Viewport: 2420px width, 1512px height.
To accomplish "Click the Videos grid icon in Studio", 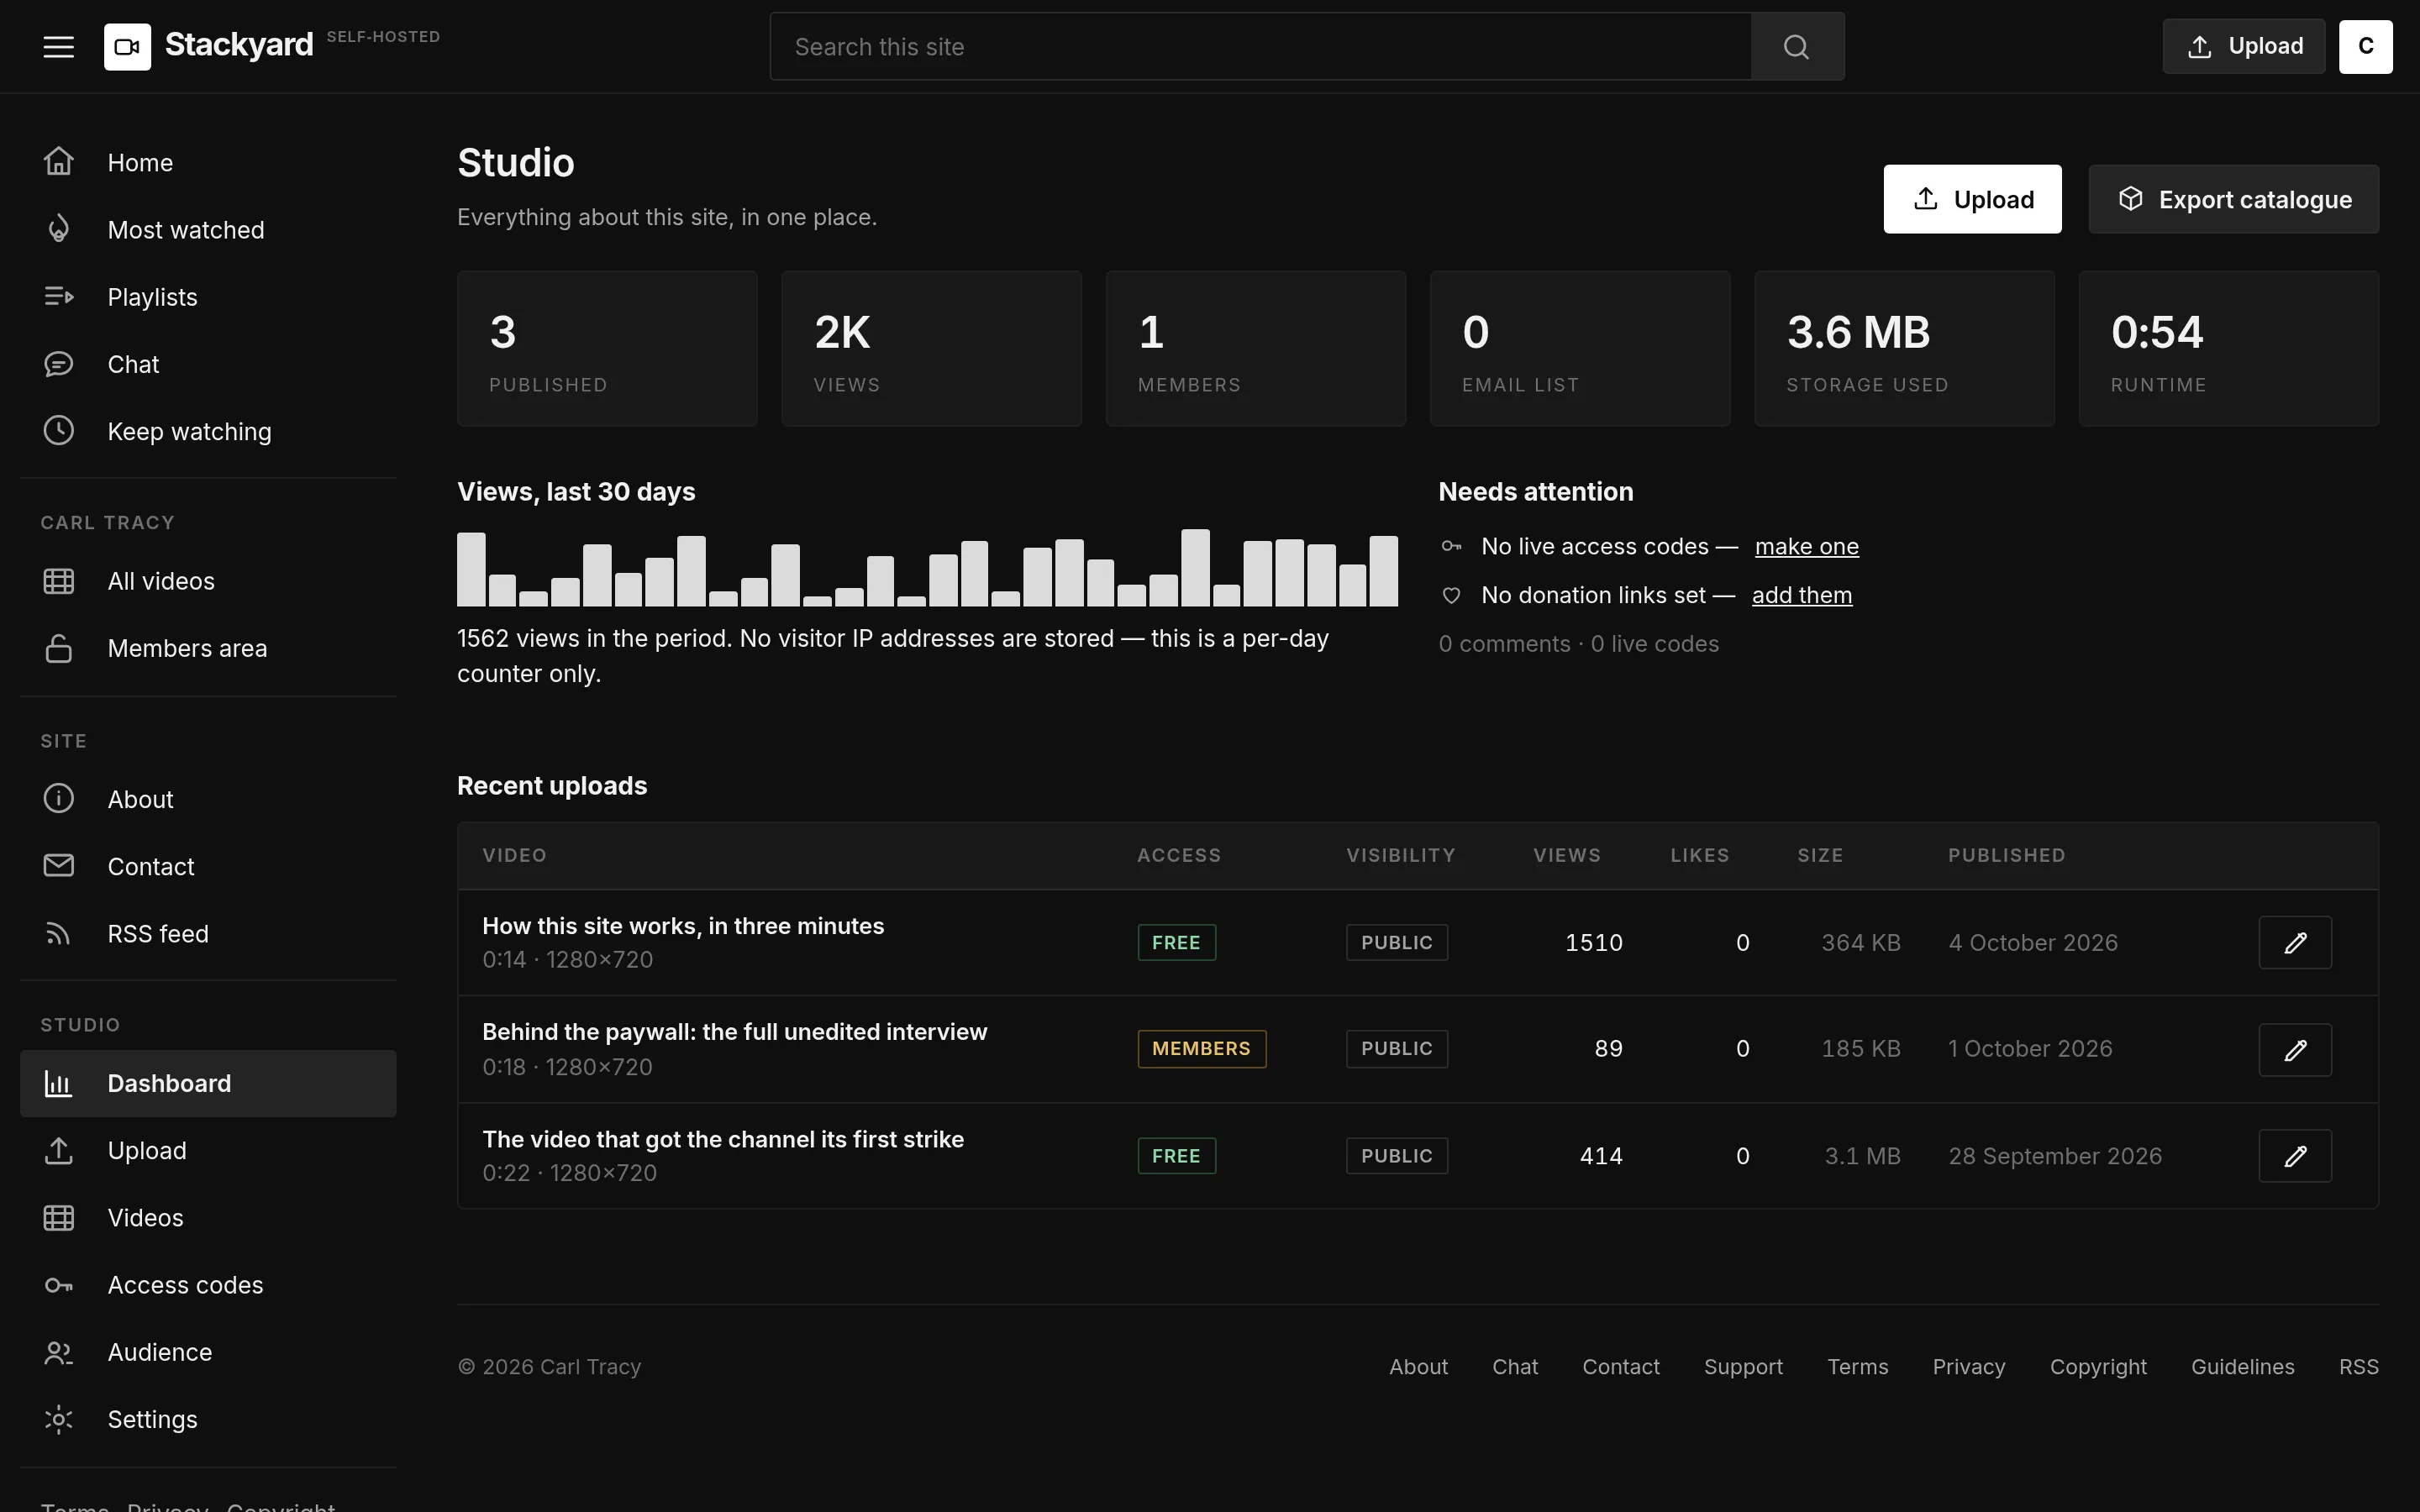I will point(59,1218).
